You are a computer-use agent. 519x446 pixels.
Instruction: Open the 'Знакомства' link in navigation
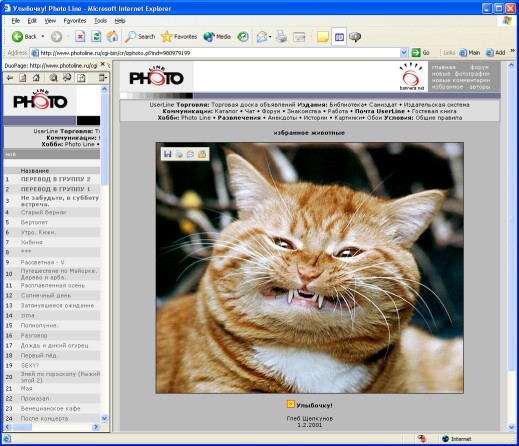pyautogui.click(x=304, y=111)
